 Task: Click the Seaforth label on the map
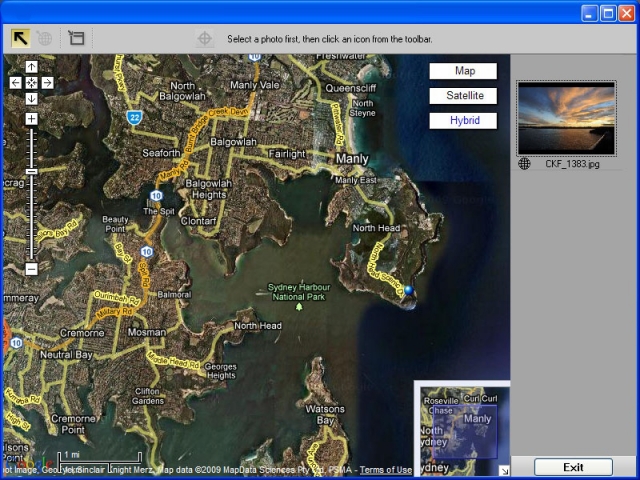161,153
